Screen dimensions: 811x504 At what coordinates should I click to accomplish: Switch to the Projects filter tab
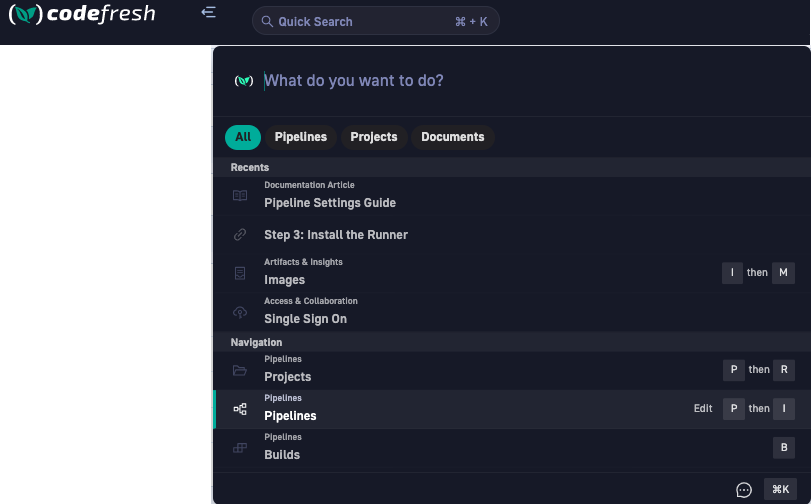[374, 137]
